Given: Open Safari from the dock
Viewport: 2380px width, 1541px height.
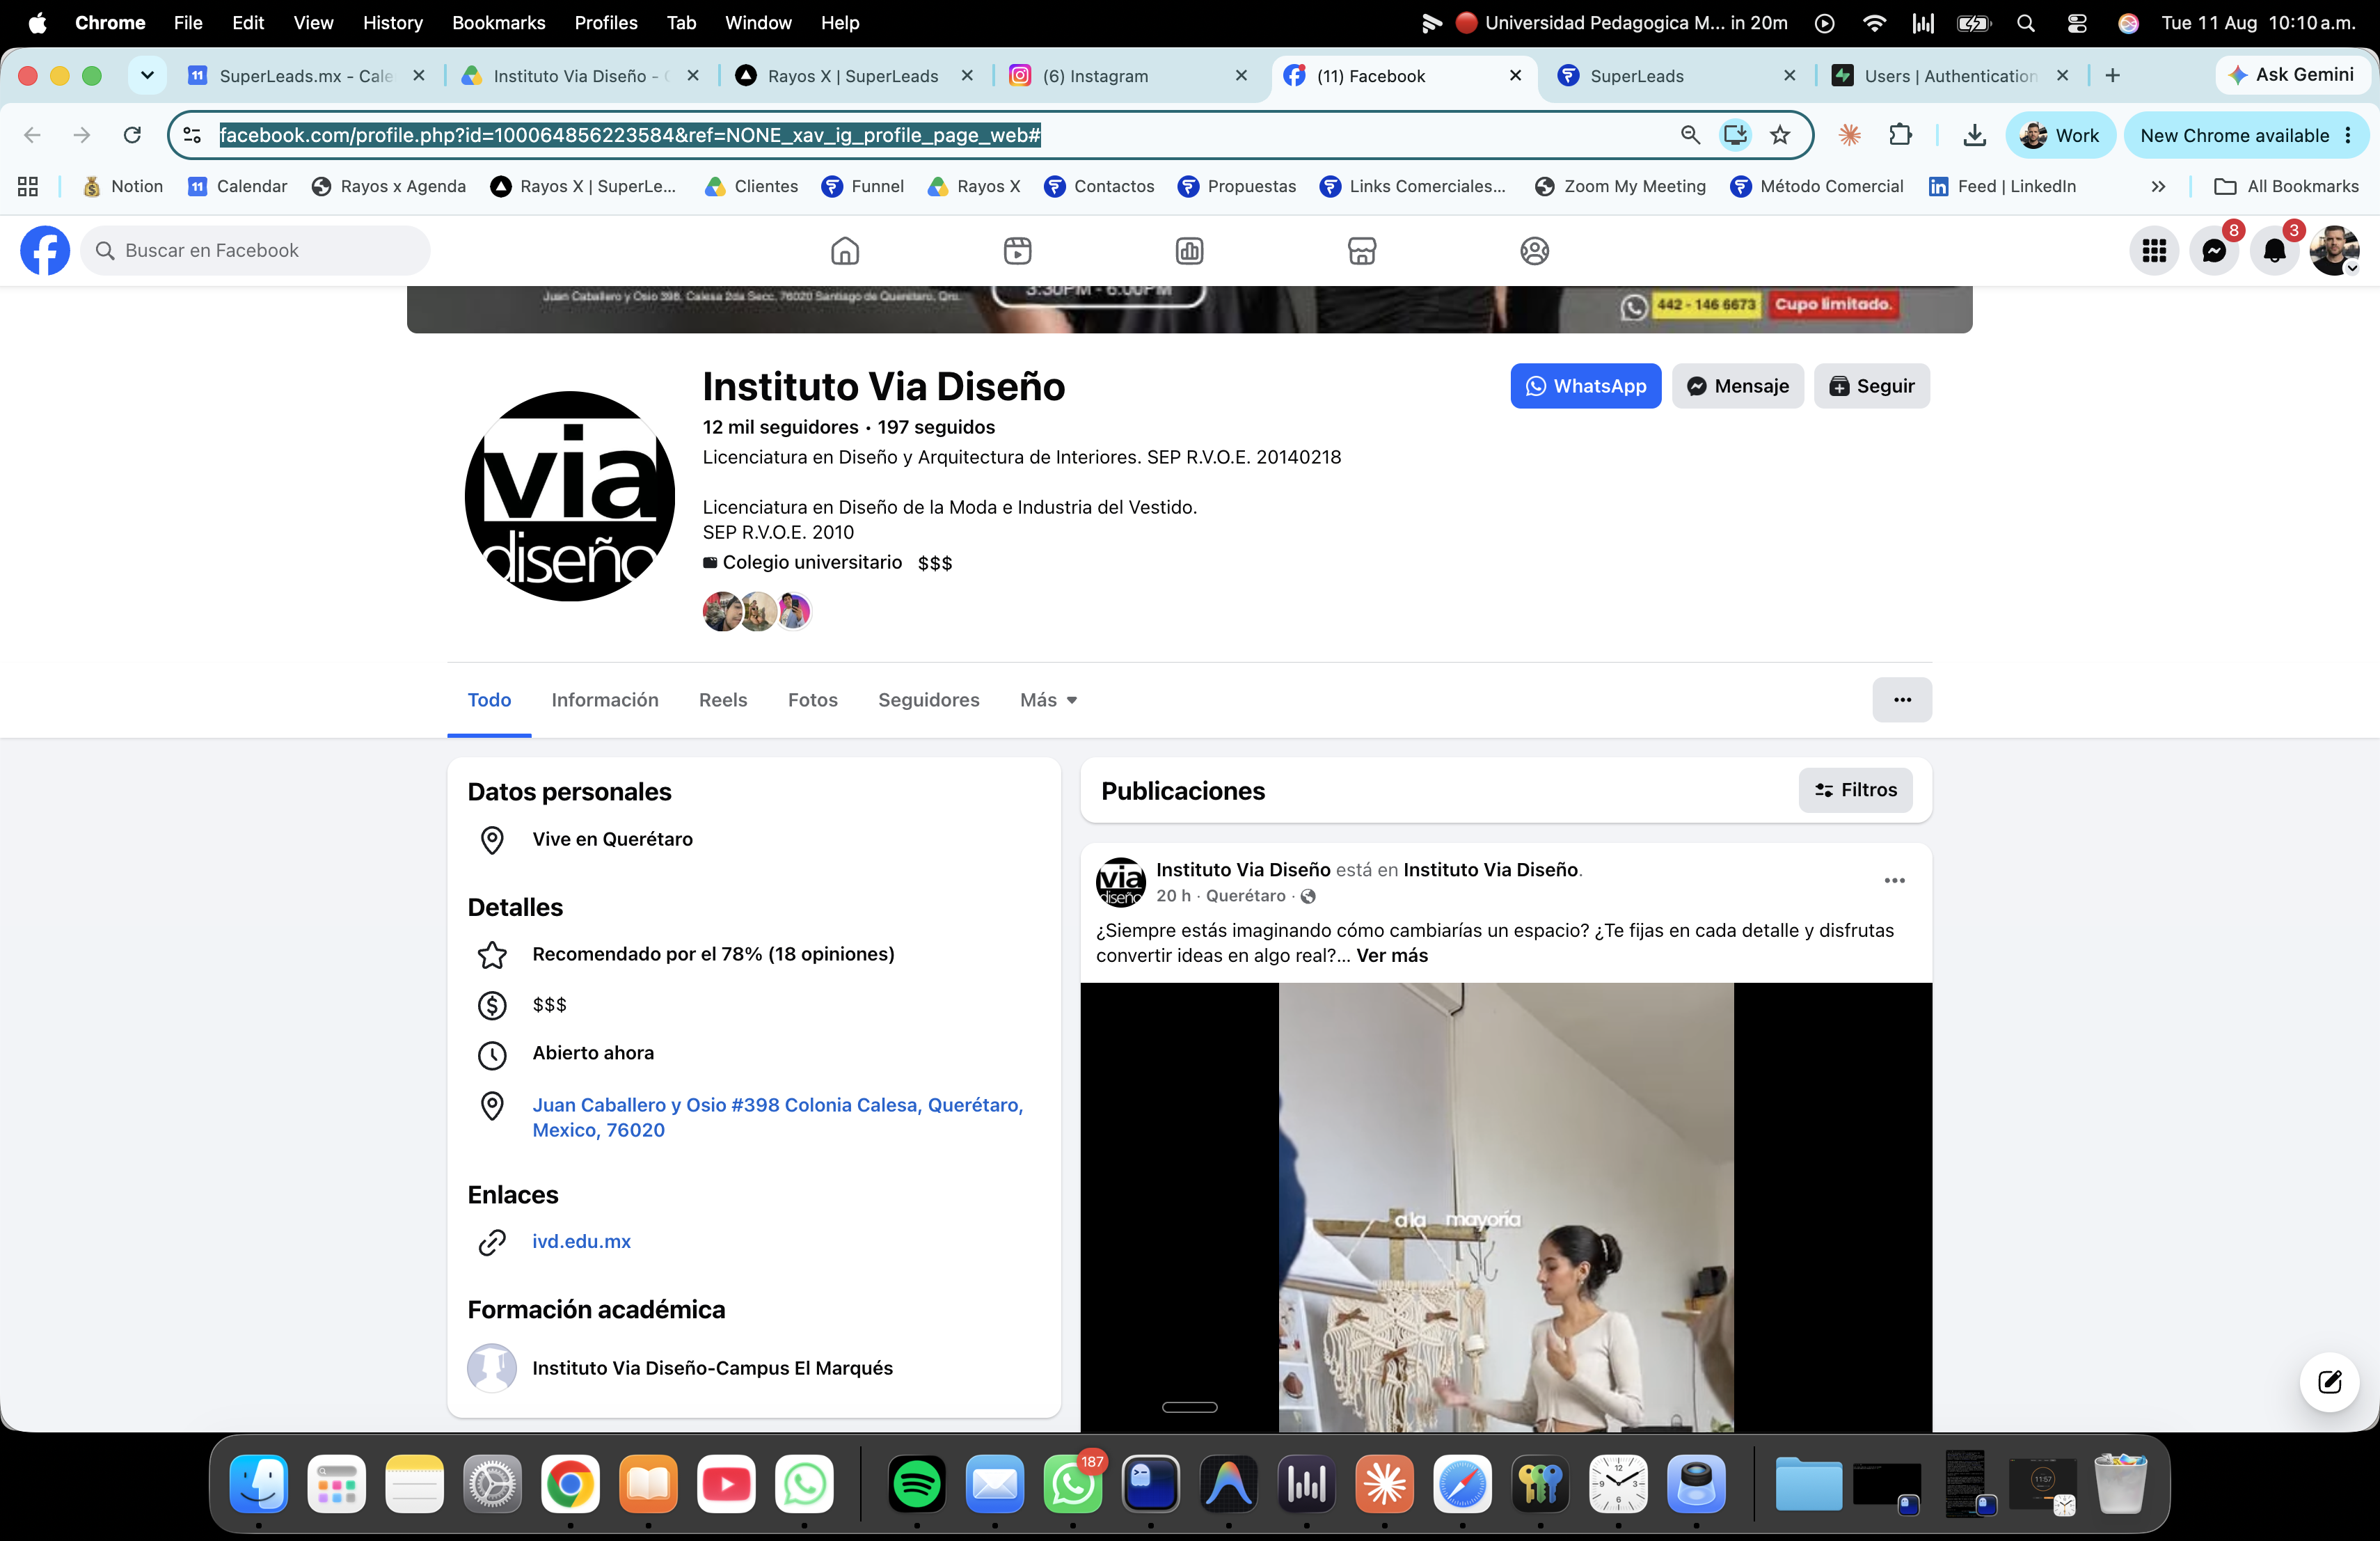Looking at the screenshot, I should pyautogui.click(x=1462, y=1484).
